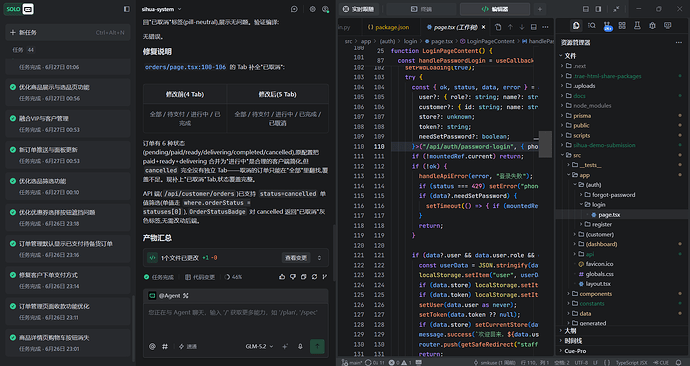The image size is (690, 366).
Task: Click thumbs down feedback icon
Action: coord(293,277)
